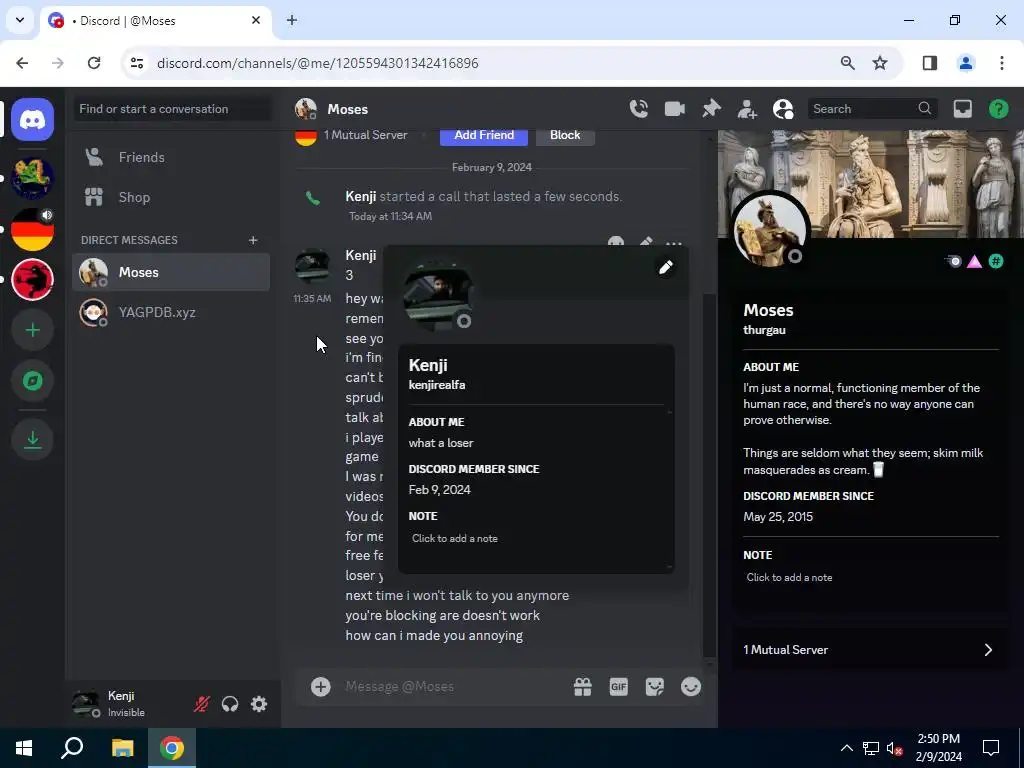Open the inbox icon
The width and height of the screenshot is (1024, 768).
[x=963, y=108]
